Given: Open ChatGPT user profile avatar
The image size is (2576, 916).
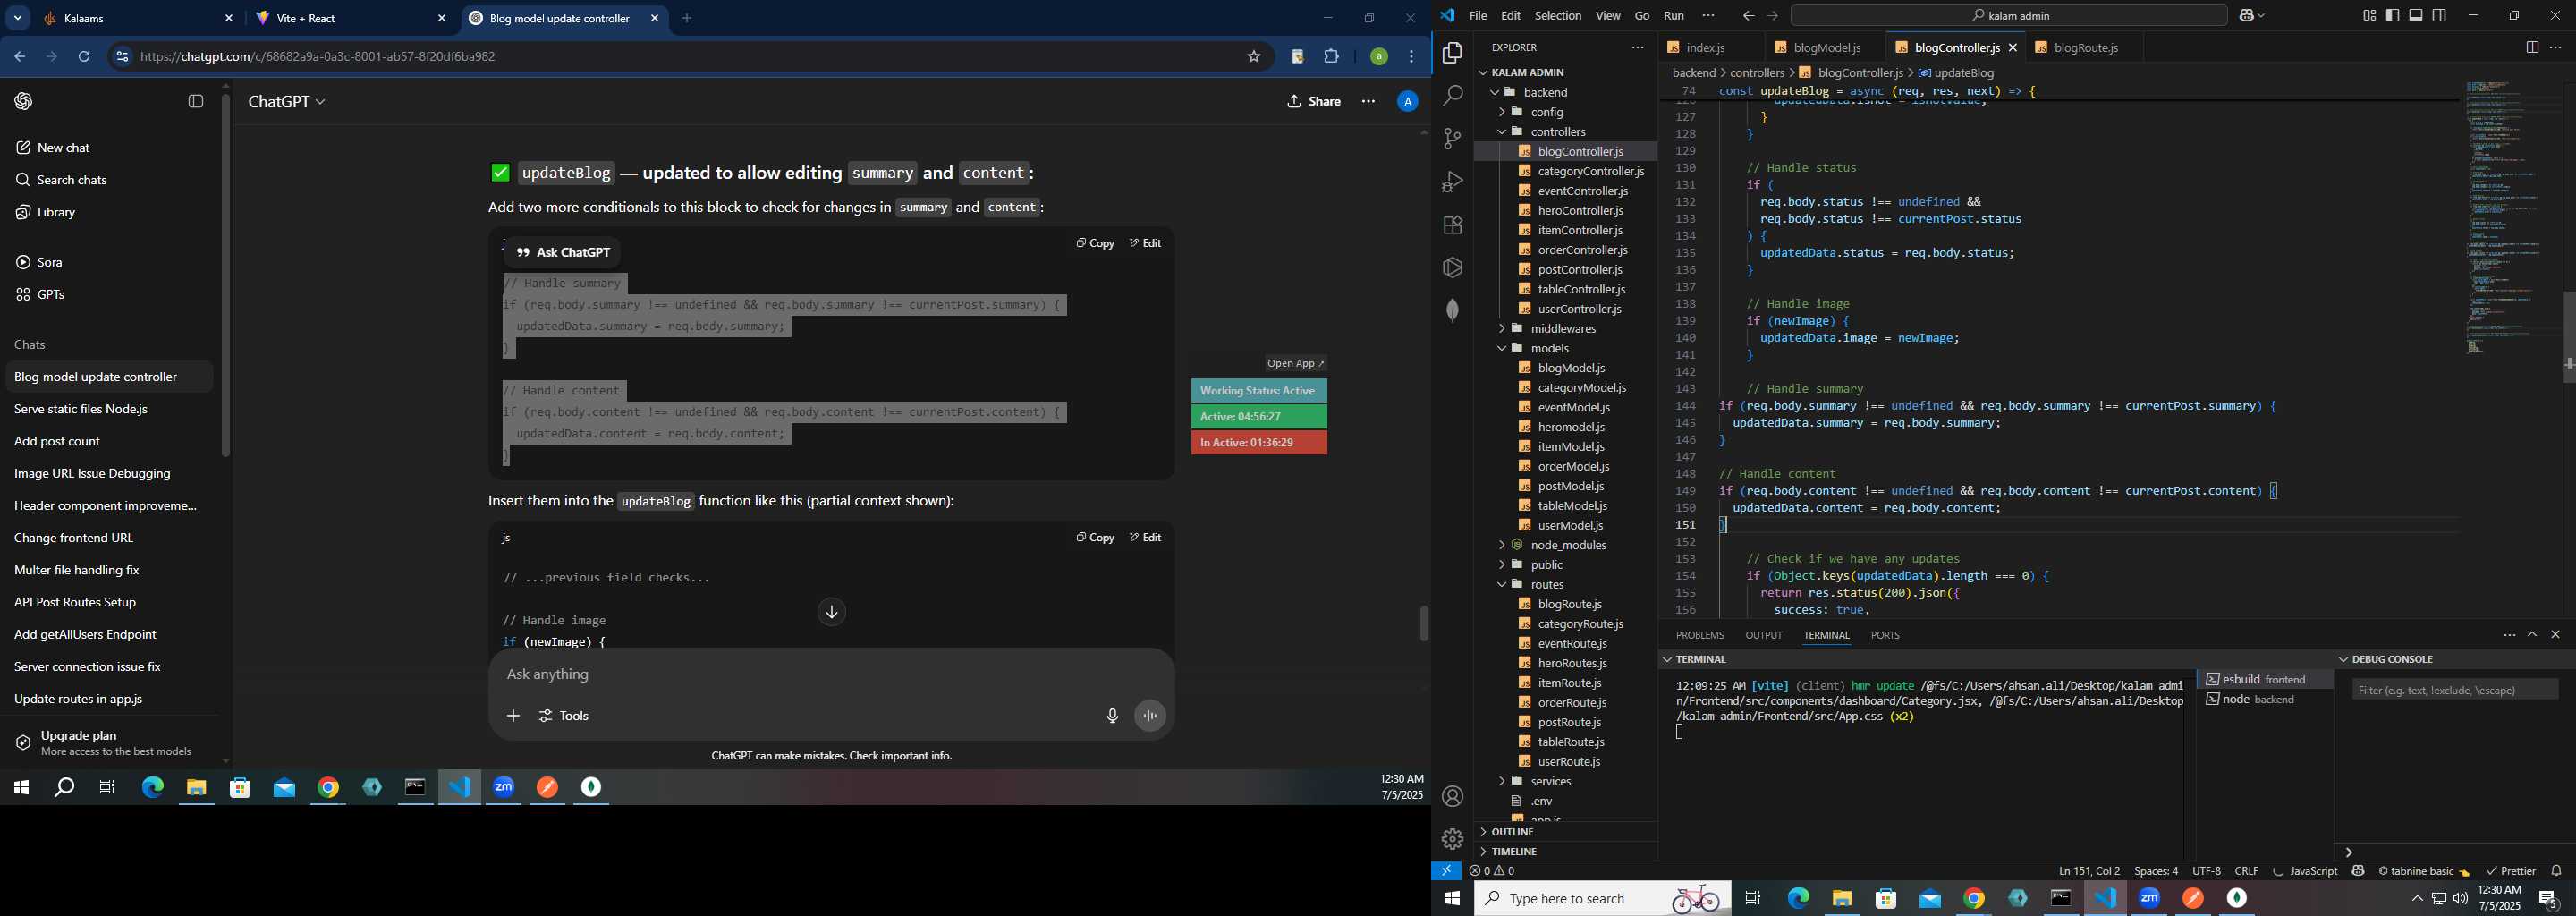Looking at the screenshot, I should (1407, 102).
